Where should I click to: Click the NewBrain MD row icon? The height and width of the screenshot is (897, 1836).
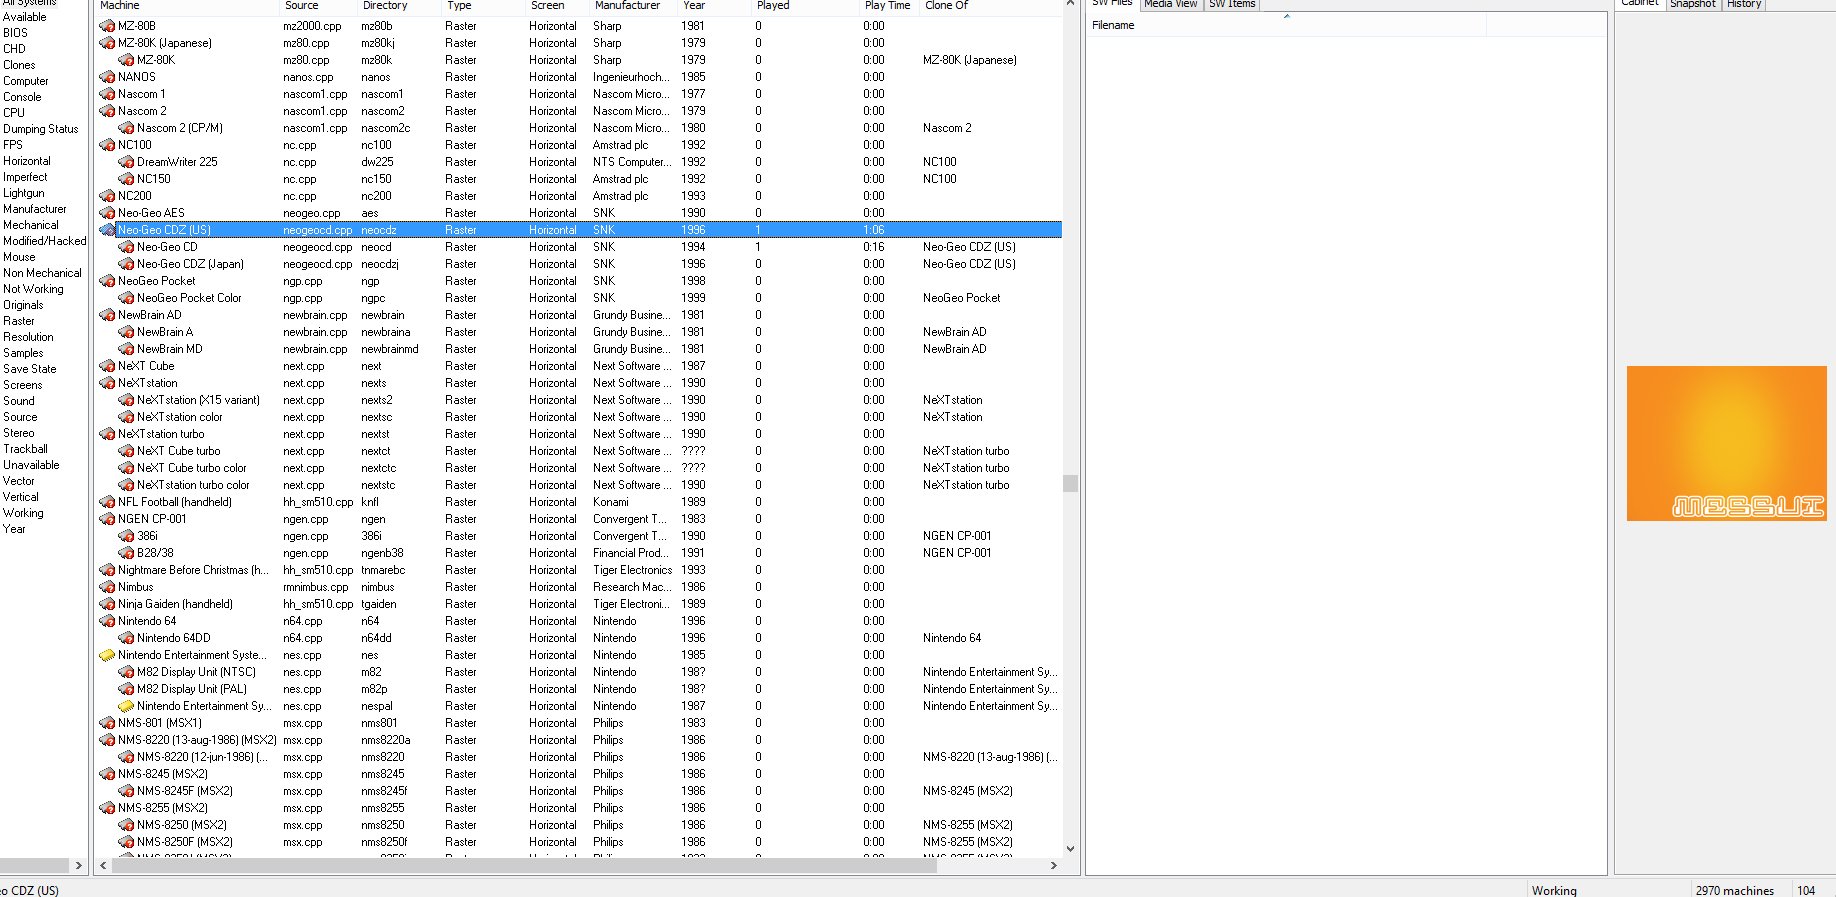click(126, 349)
